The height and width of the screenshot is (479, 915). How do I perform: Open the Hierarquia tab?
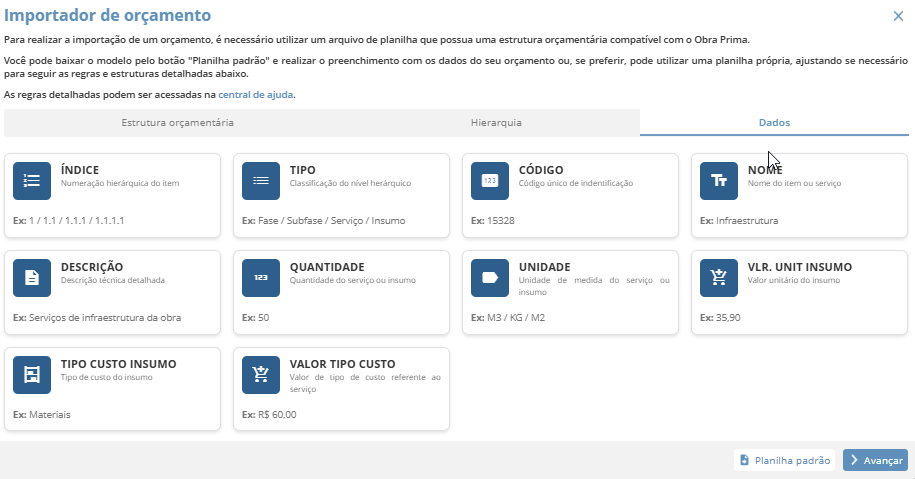[496, 123]
